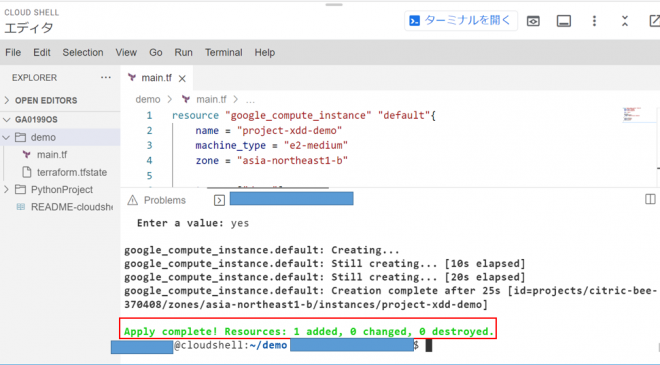Open Explorer panel more actions ellipsis
Image resolution: width=660 pixels, height=365 pixels.
pyautogui.click(x=106, y=77)
